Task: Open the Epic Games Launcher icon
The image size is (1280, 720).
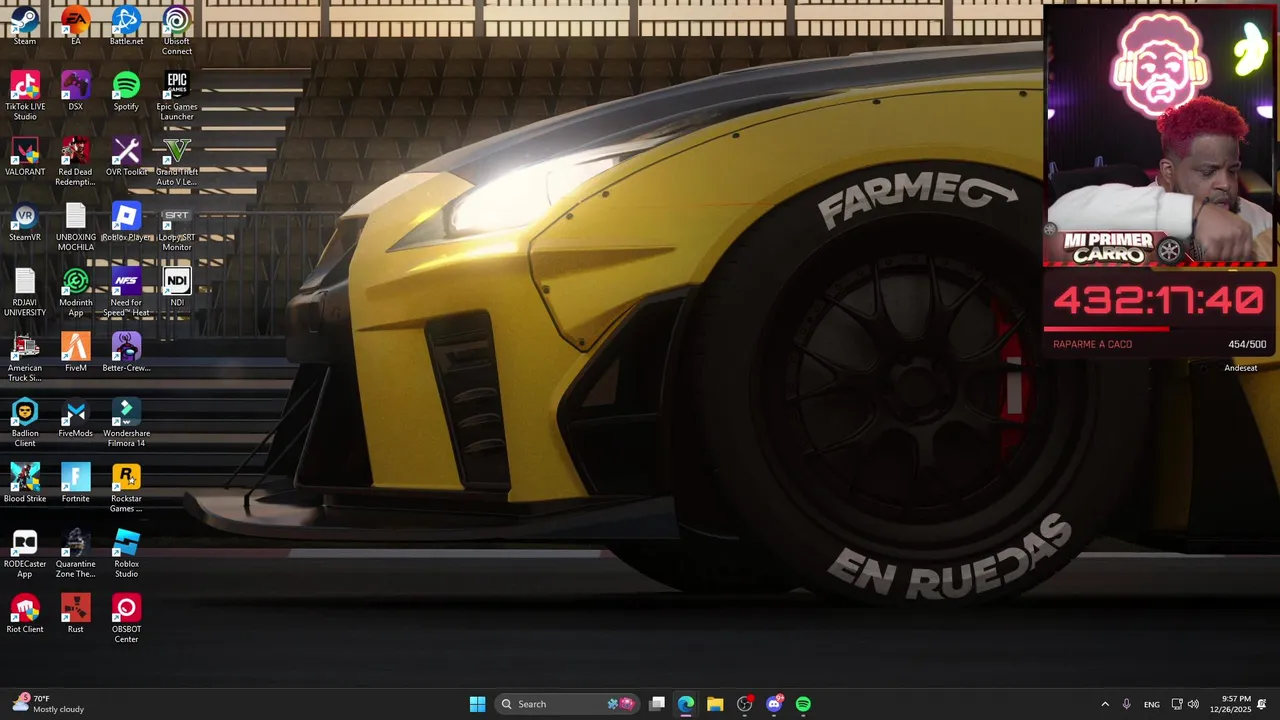Action: [177, 96]
